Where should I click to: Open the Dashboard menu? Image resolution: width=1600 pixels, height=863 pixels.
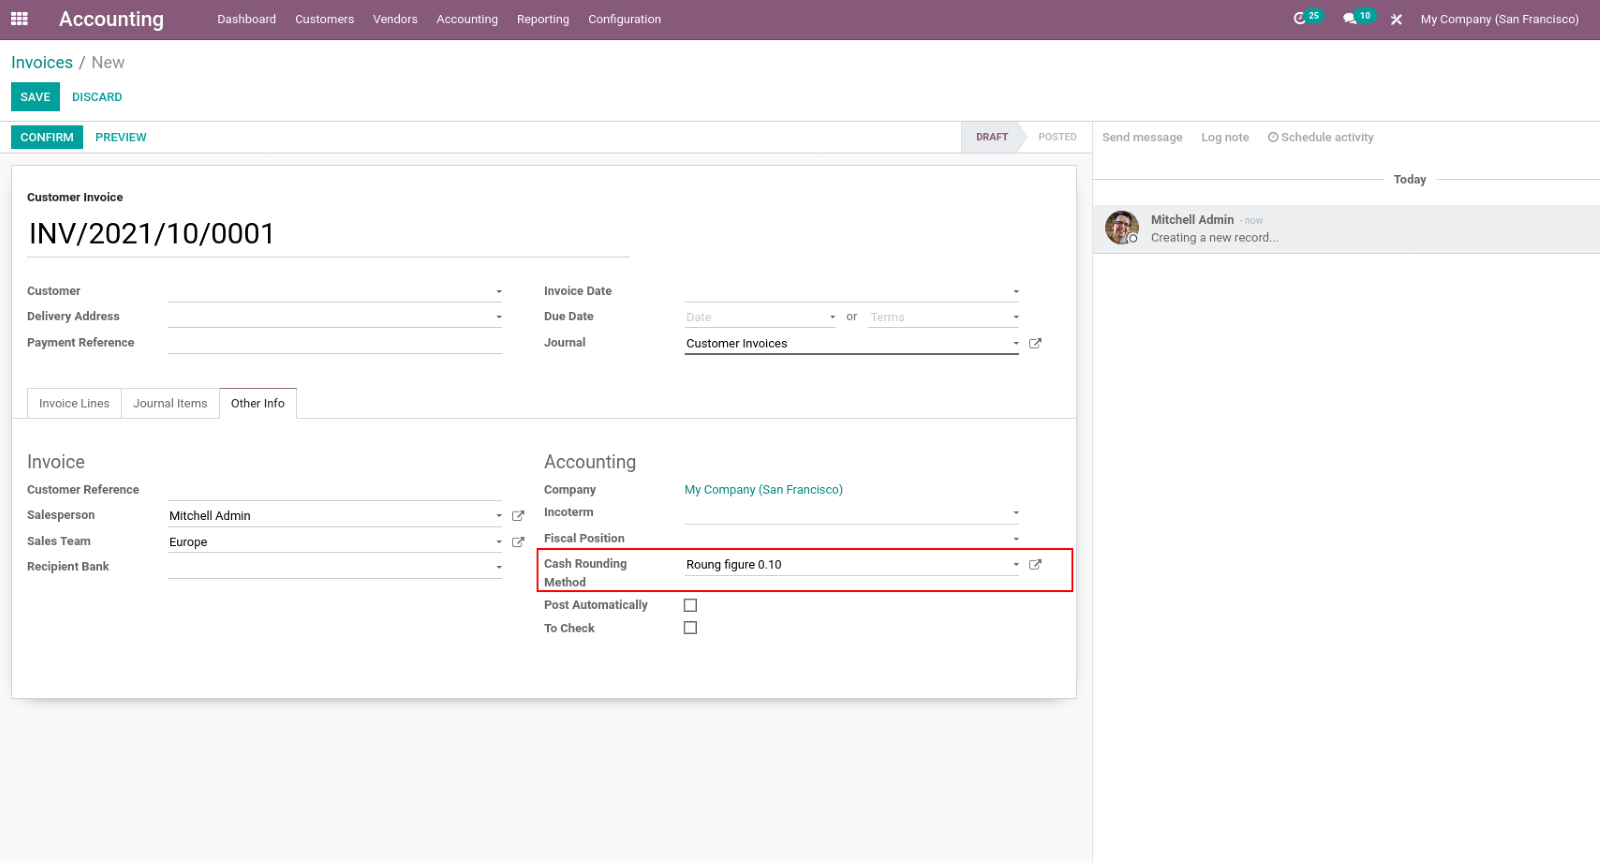247,19
